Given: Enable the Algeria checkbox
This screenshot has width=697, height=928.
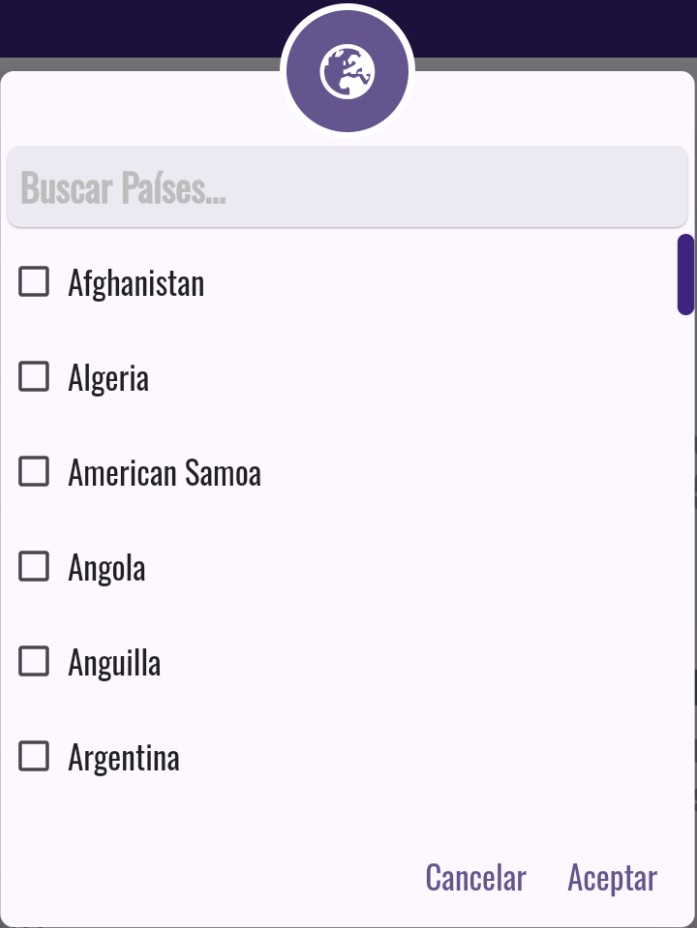Looking at the screenshot, I should 34,377.
